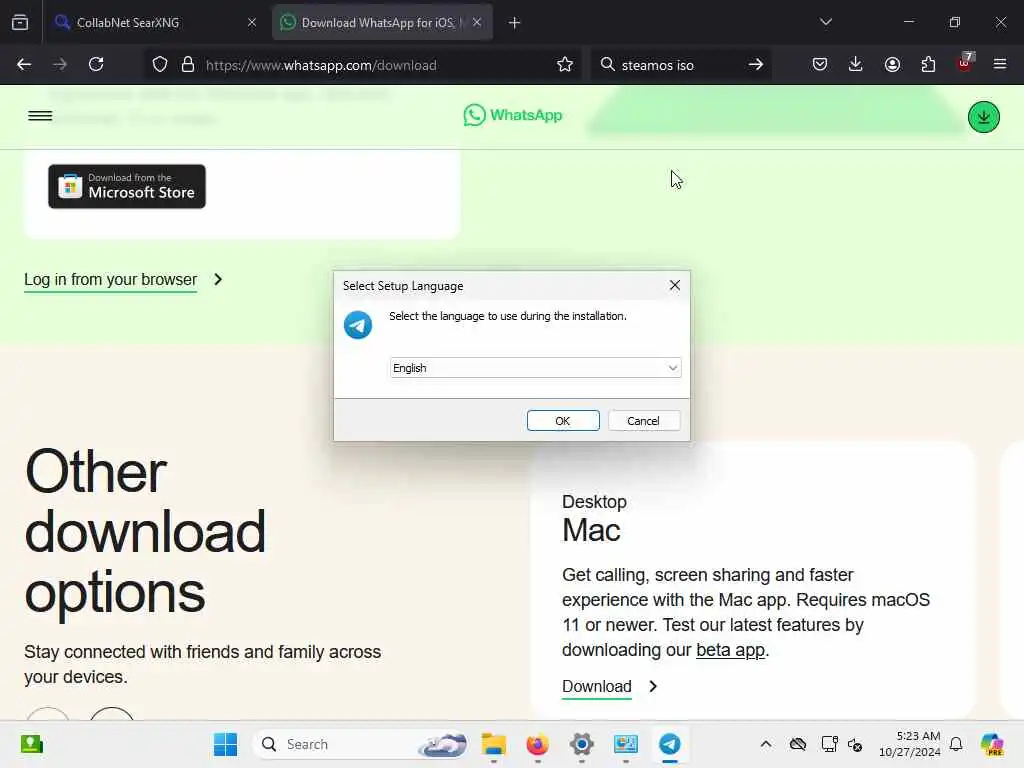Open the Control Panel taskbar icon
Image resolution: width=1024 pixels, height=768 pixels.
(x=626, y=744)
